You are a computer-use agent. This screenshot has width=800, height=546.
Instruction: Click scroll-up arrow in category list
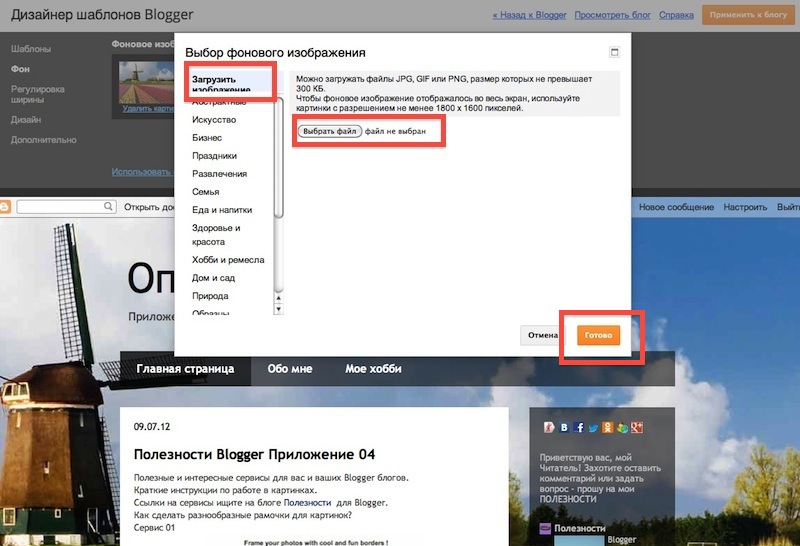coord(278,298)
